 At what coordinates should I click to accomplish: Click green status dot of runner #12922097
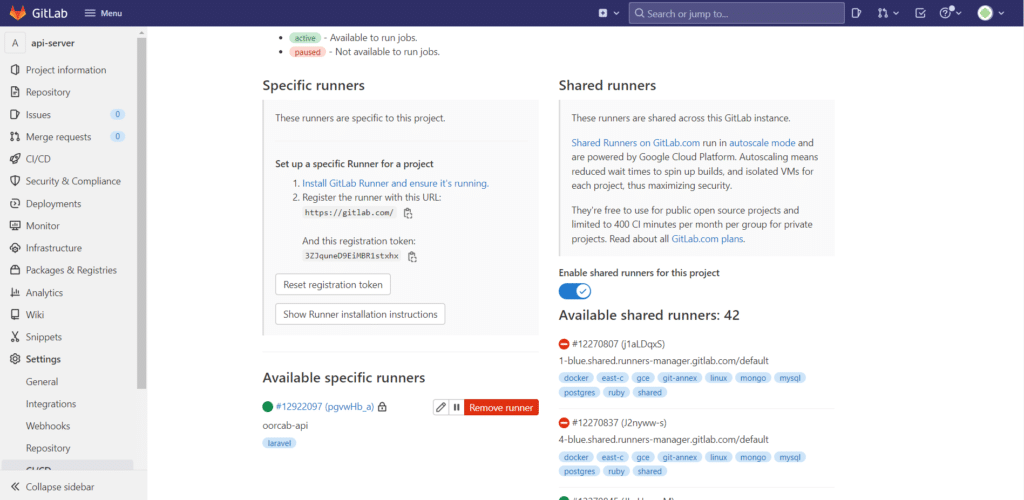tap(267, 407)
